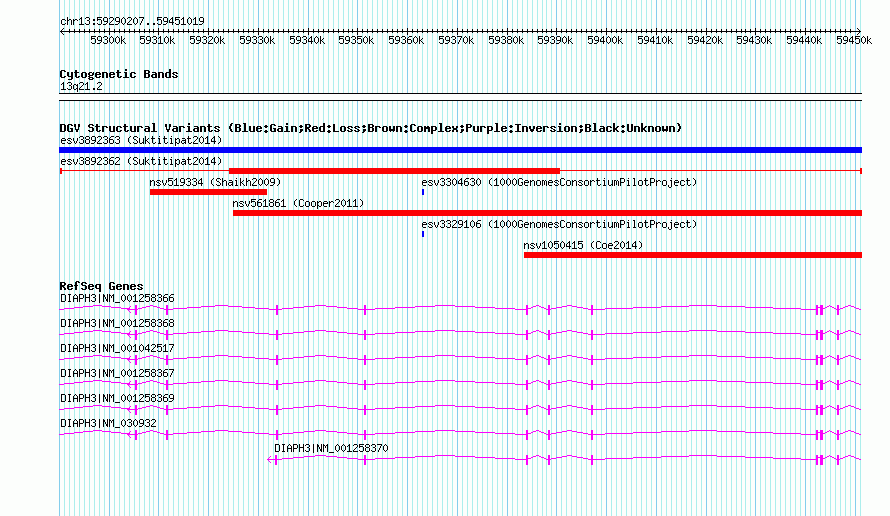Click the 59440k ruler tick label
The width and height of the screenshot is (890, 516).
point(804,40)
